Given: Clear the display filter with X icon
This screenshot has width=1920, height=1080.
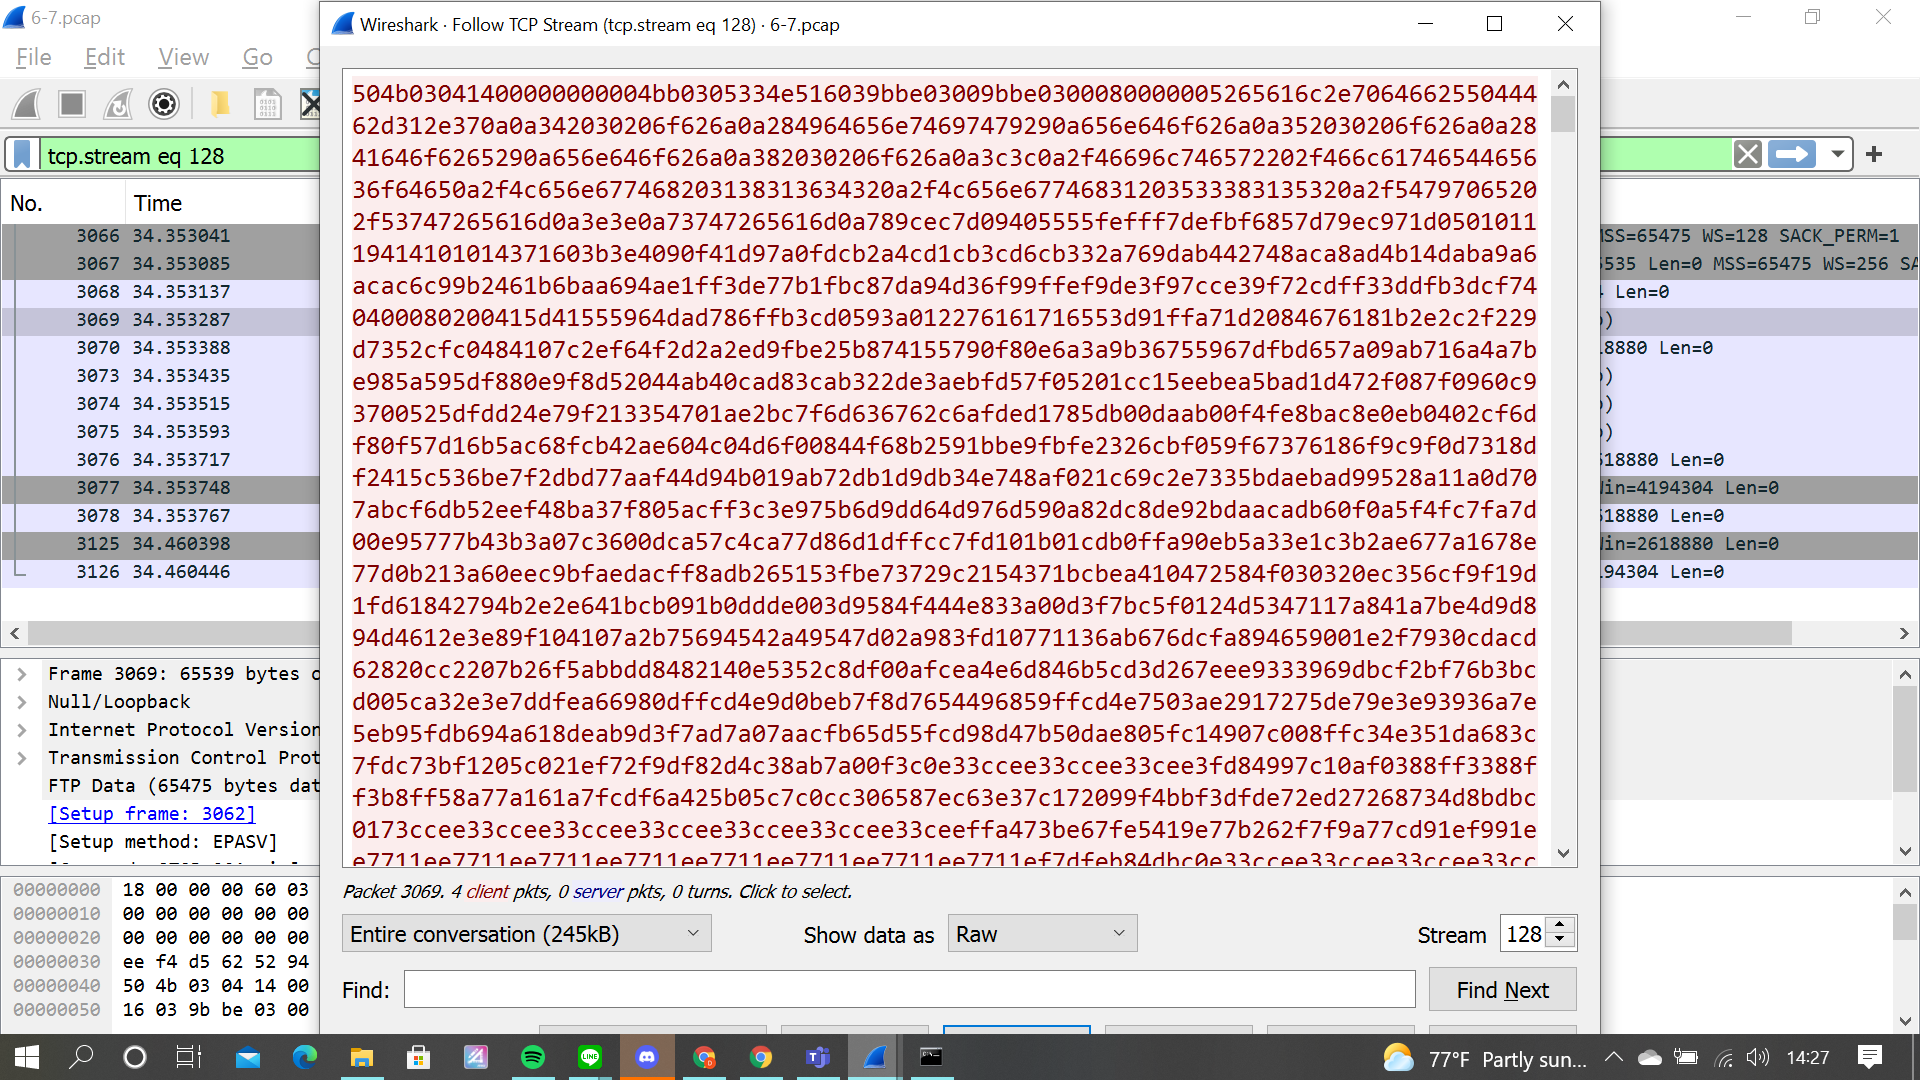Looking at the screenshot, I should click(x=1747, y=155).
